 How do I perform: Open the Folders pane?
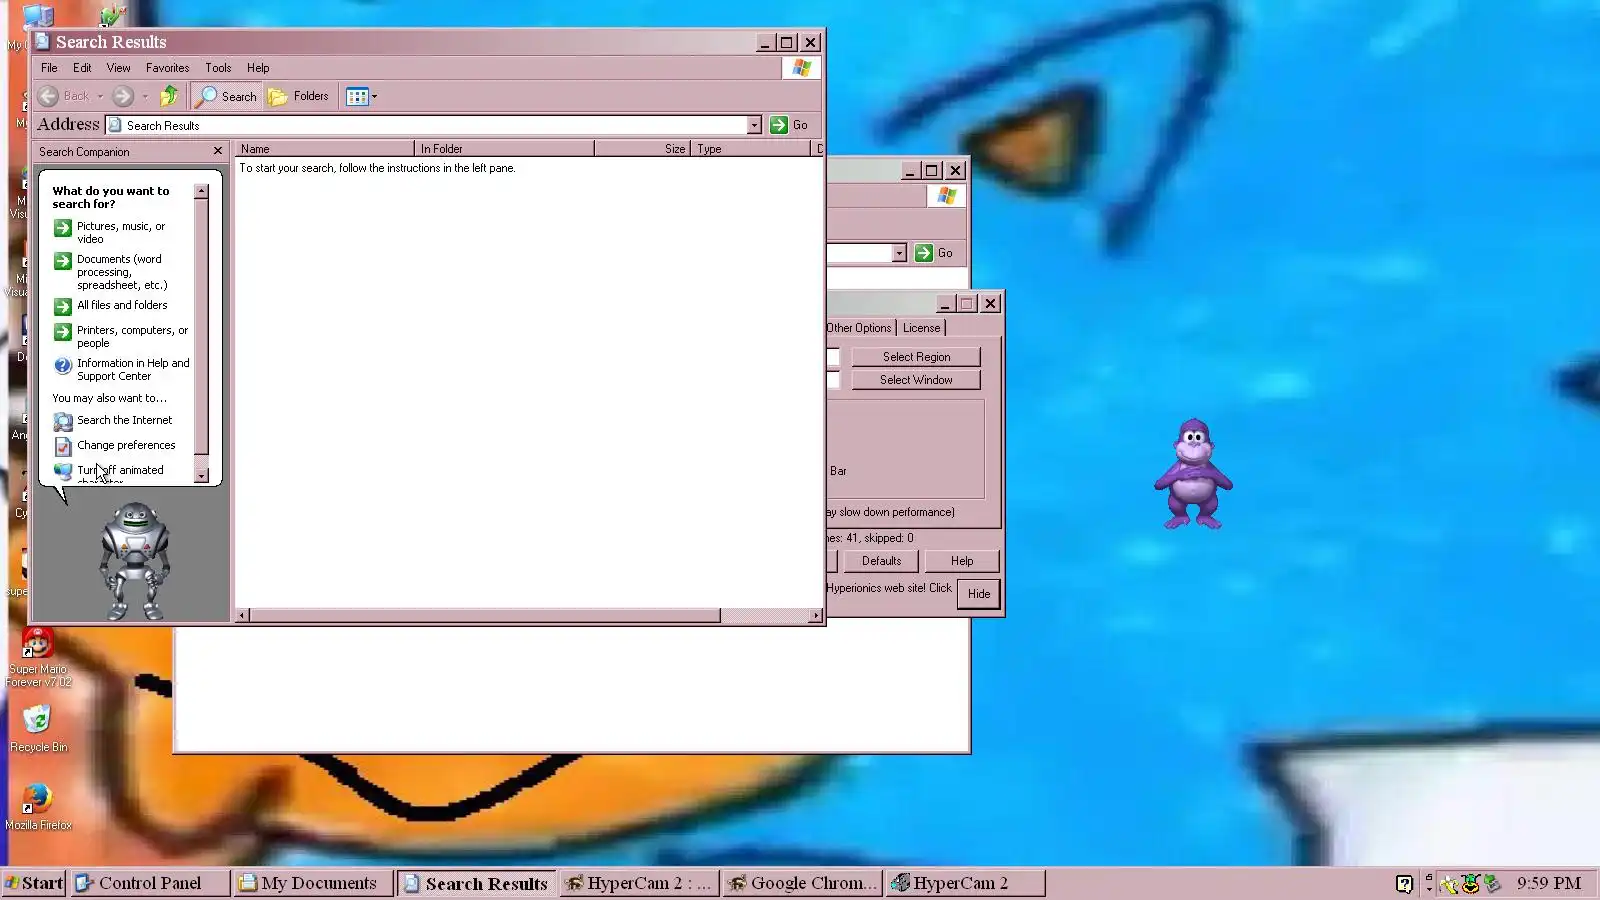298,96
